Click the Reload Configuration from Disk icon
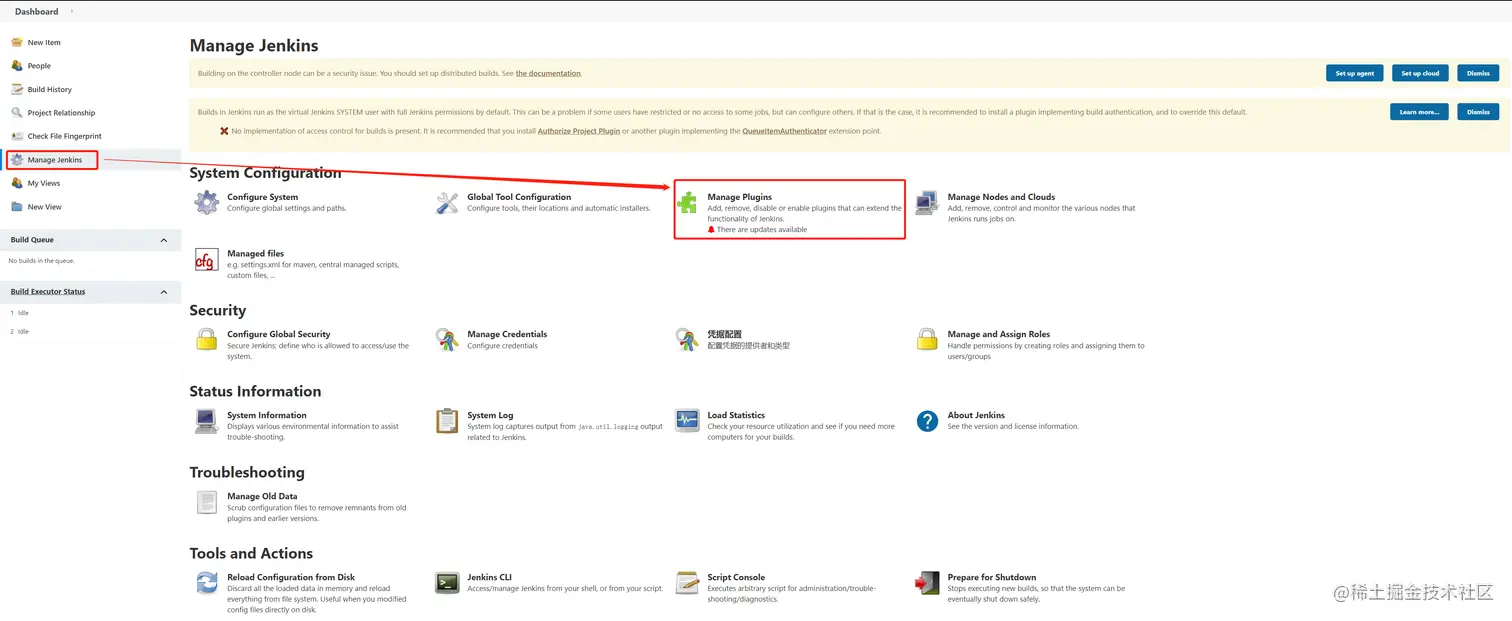The image size is (1512, 621). 207,583
